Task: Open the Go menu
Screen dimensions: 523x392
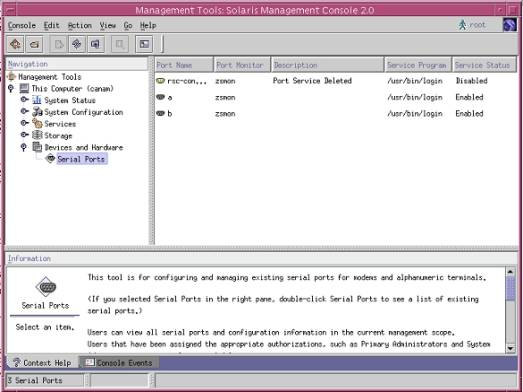Action: (128, 25)
